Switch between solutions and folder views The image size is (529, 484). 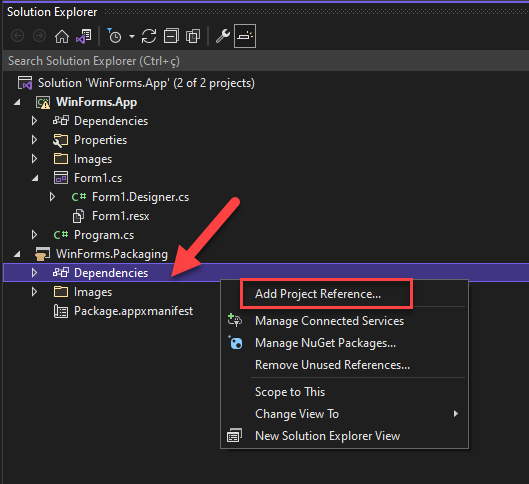click(84, 36)
